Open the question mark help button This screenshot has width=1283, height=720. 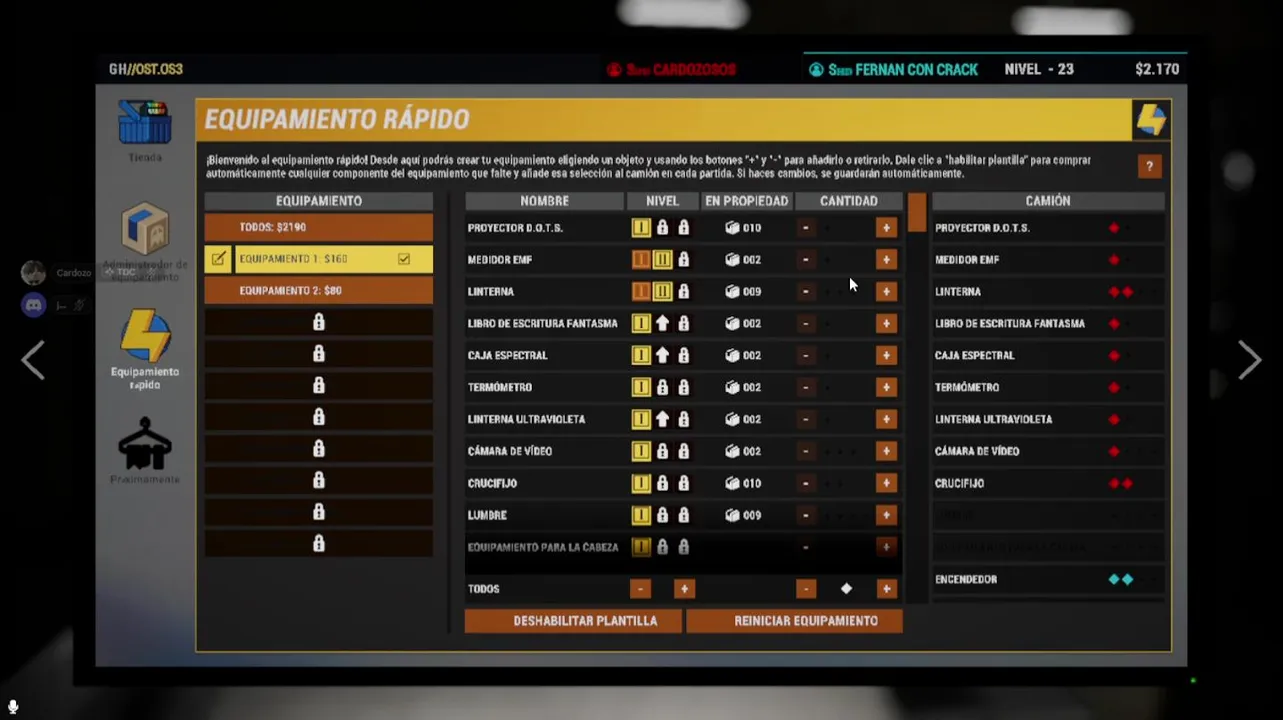coord(1149,167)
